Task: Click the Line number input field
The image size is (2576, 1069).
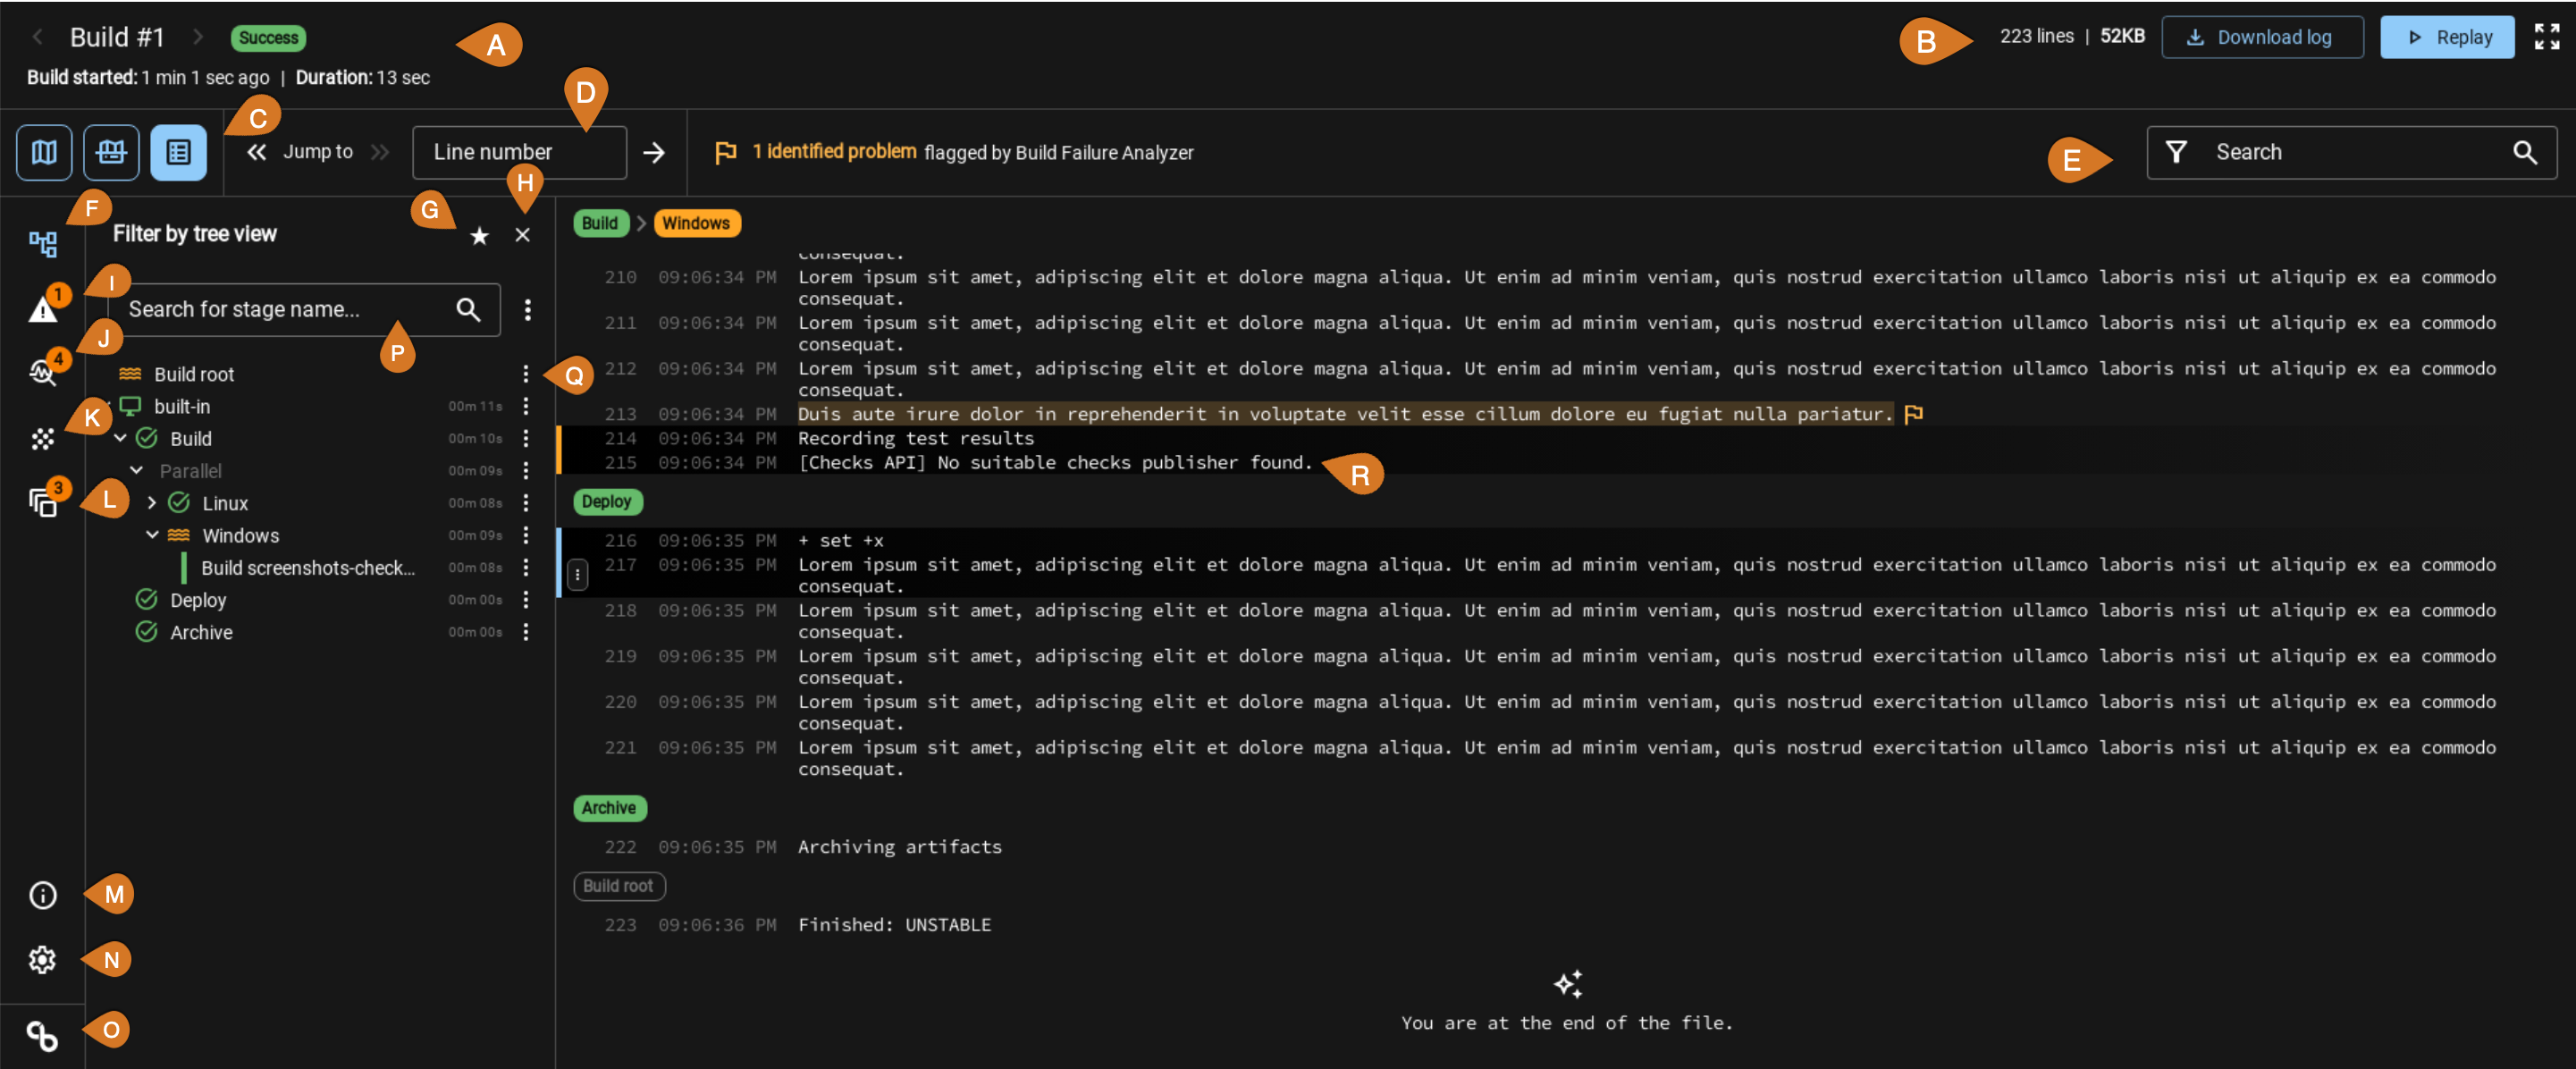Action: (x=519, y=153)
